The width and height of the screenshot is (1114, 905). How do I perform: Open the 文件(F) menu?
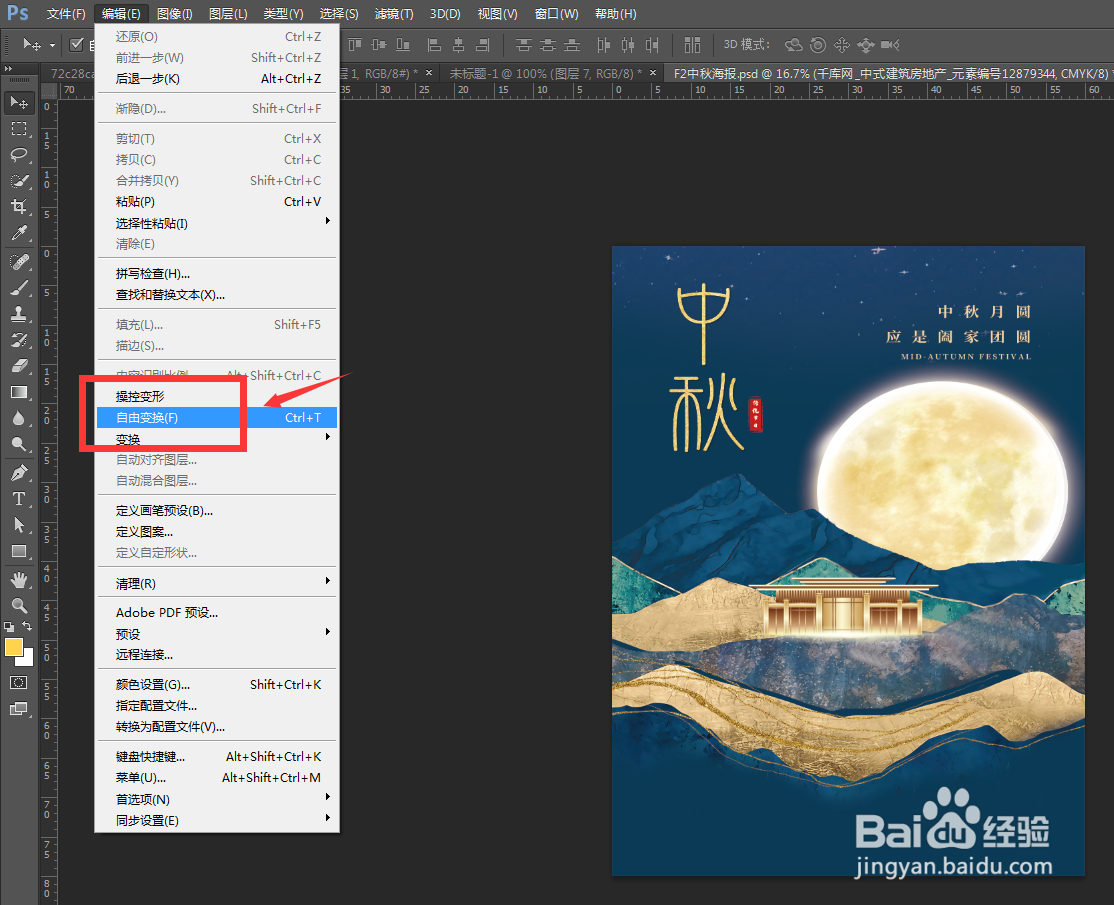(66, 13)
